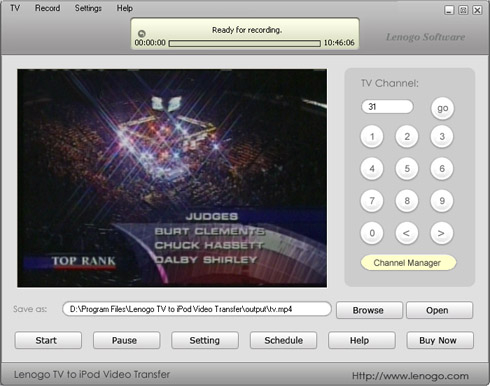The image size is (490, 386).
Task: Click keypad digit 6
Action: pyautogui.click(x=442, y=169)
